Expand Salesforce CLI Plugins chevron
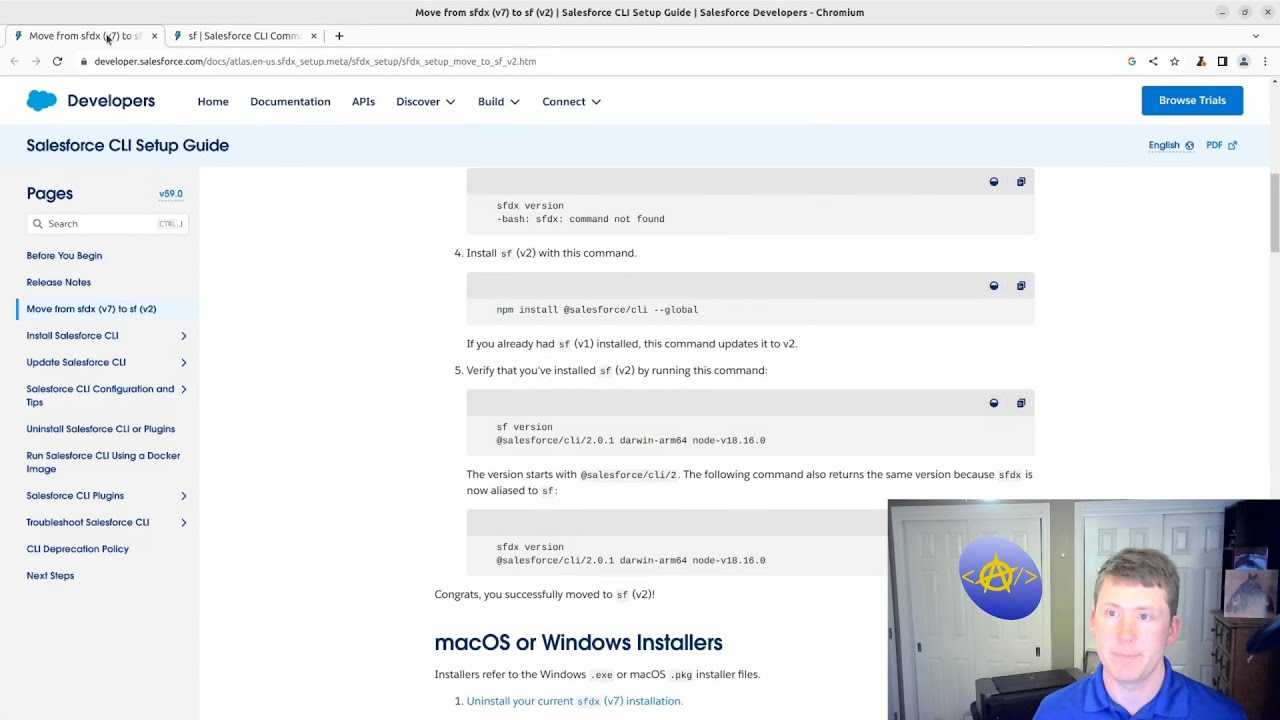 [184, 496]
